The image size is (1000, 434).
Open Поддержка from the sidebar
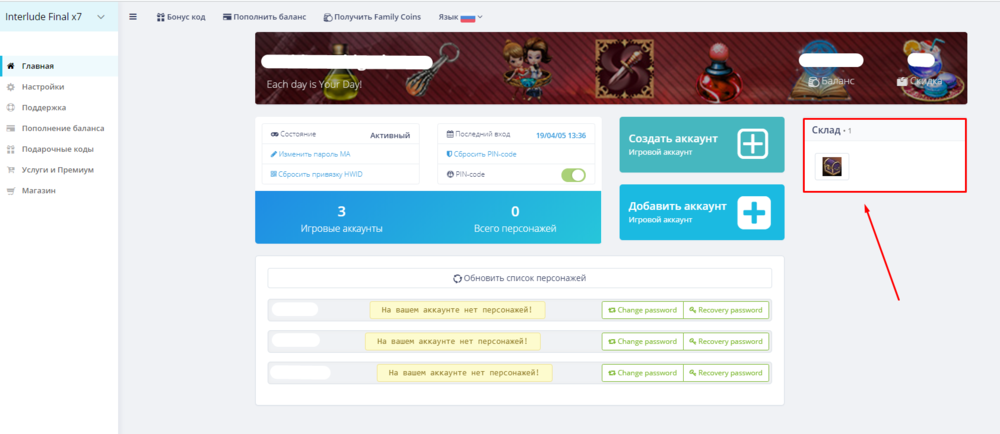click(43, 107)
